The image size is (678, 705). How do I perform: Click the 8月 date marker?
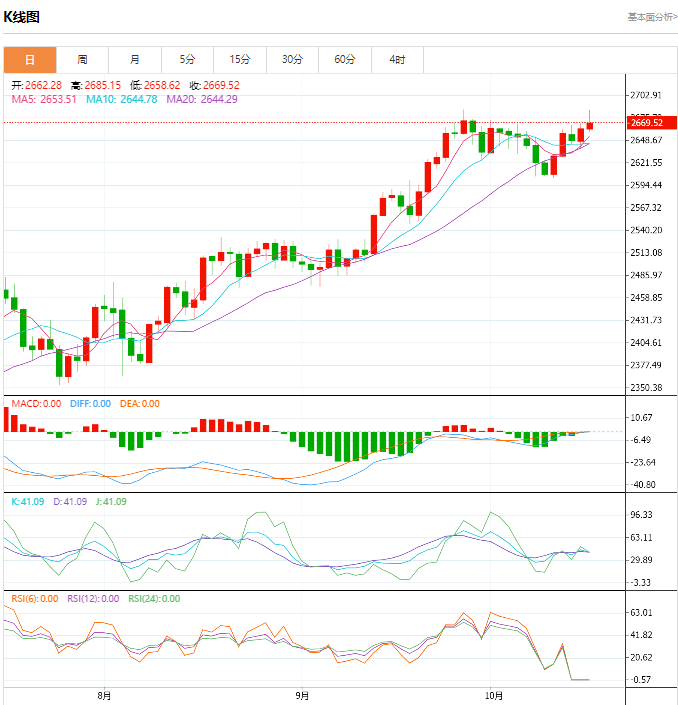[x=104, y=694]
